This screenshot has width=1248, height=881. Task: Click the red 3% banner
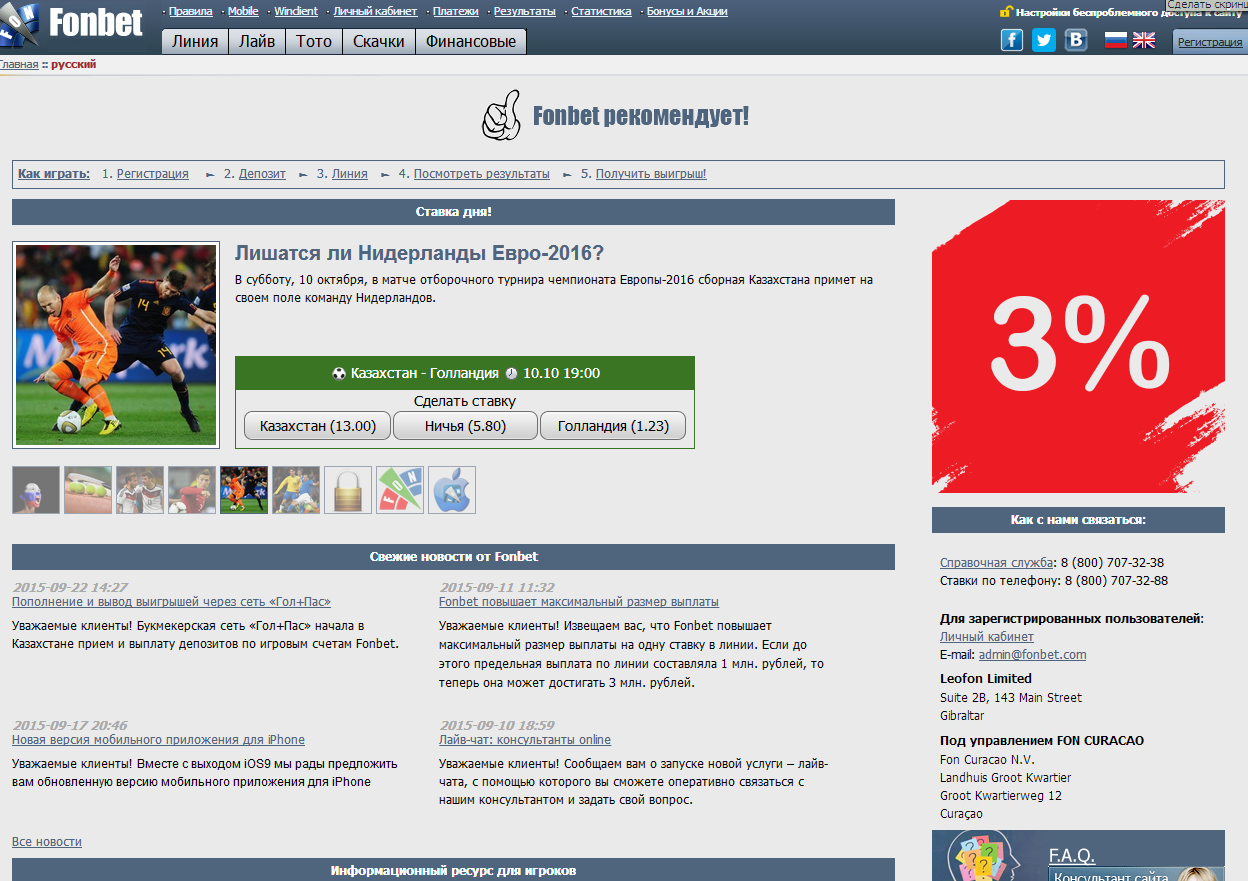(x=1078, y=346)
